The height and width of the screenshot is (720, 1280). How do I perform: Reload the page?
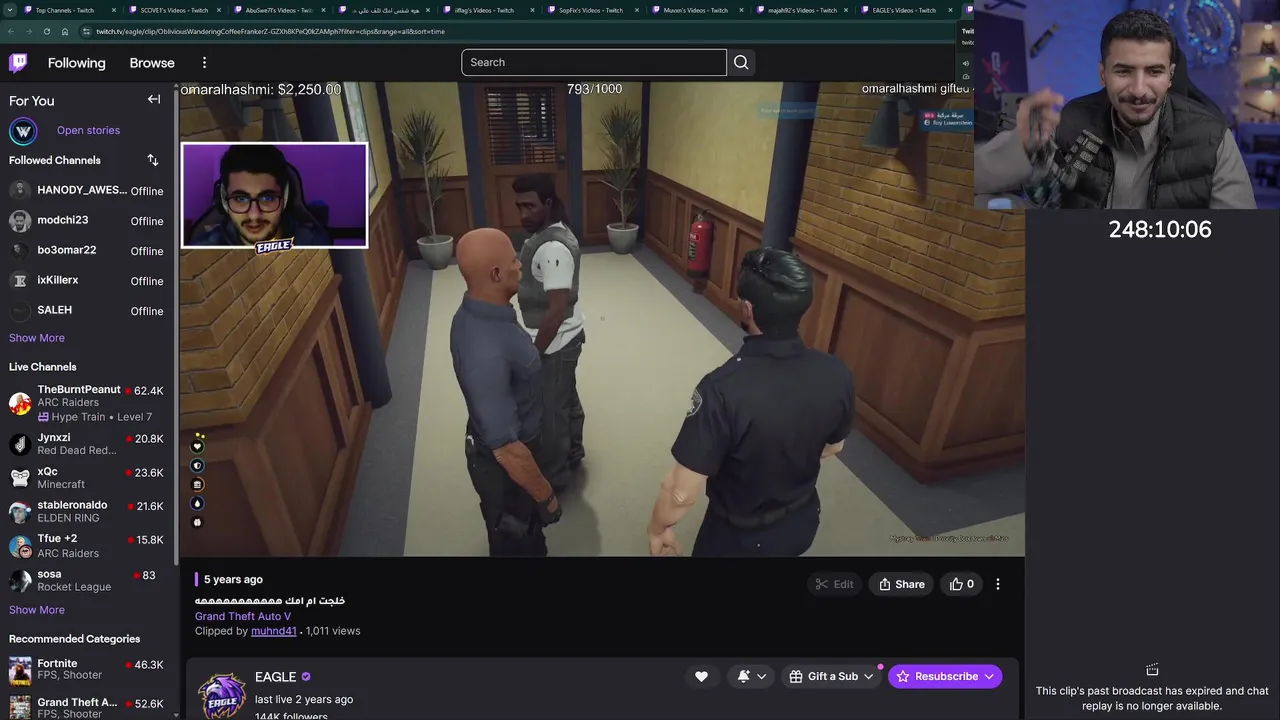(47, 31)
